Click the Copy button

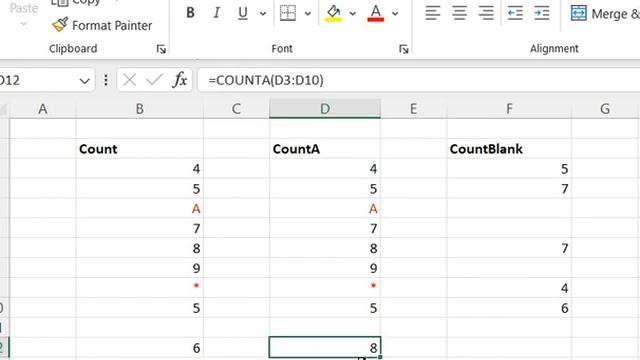coord(76,2)
